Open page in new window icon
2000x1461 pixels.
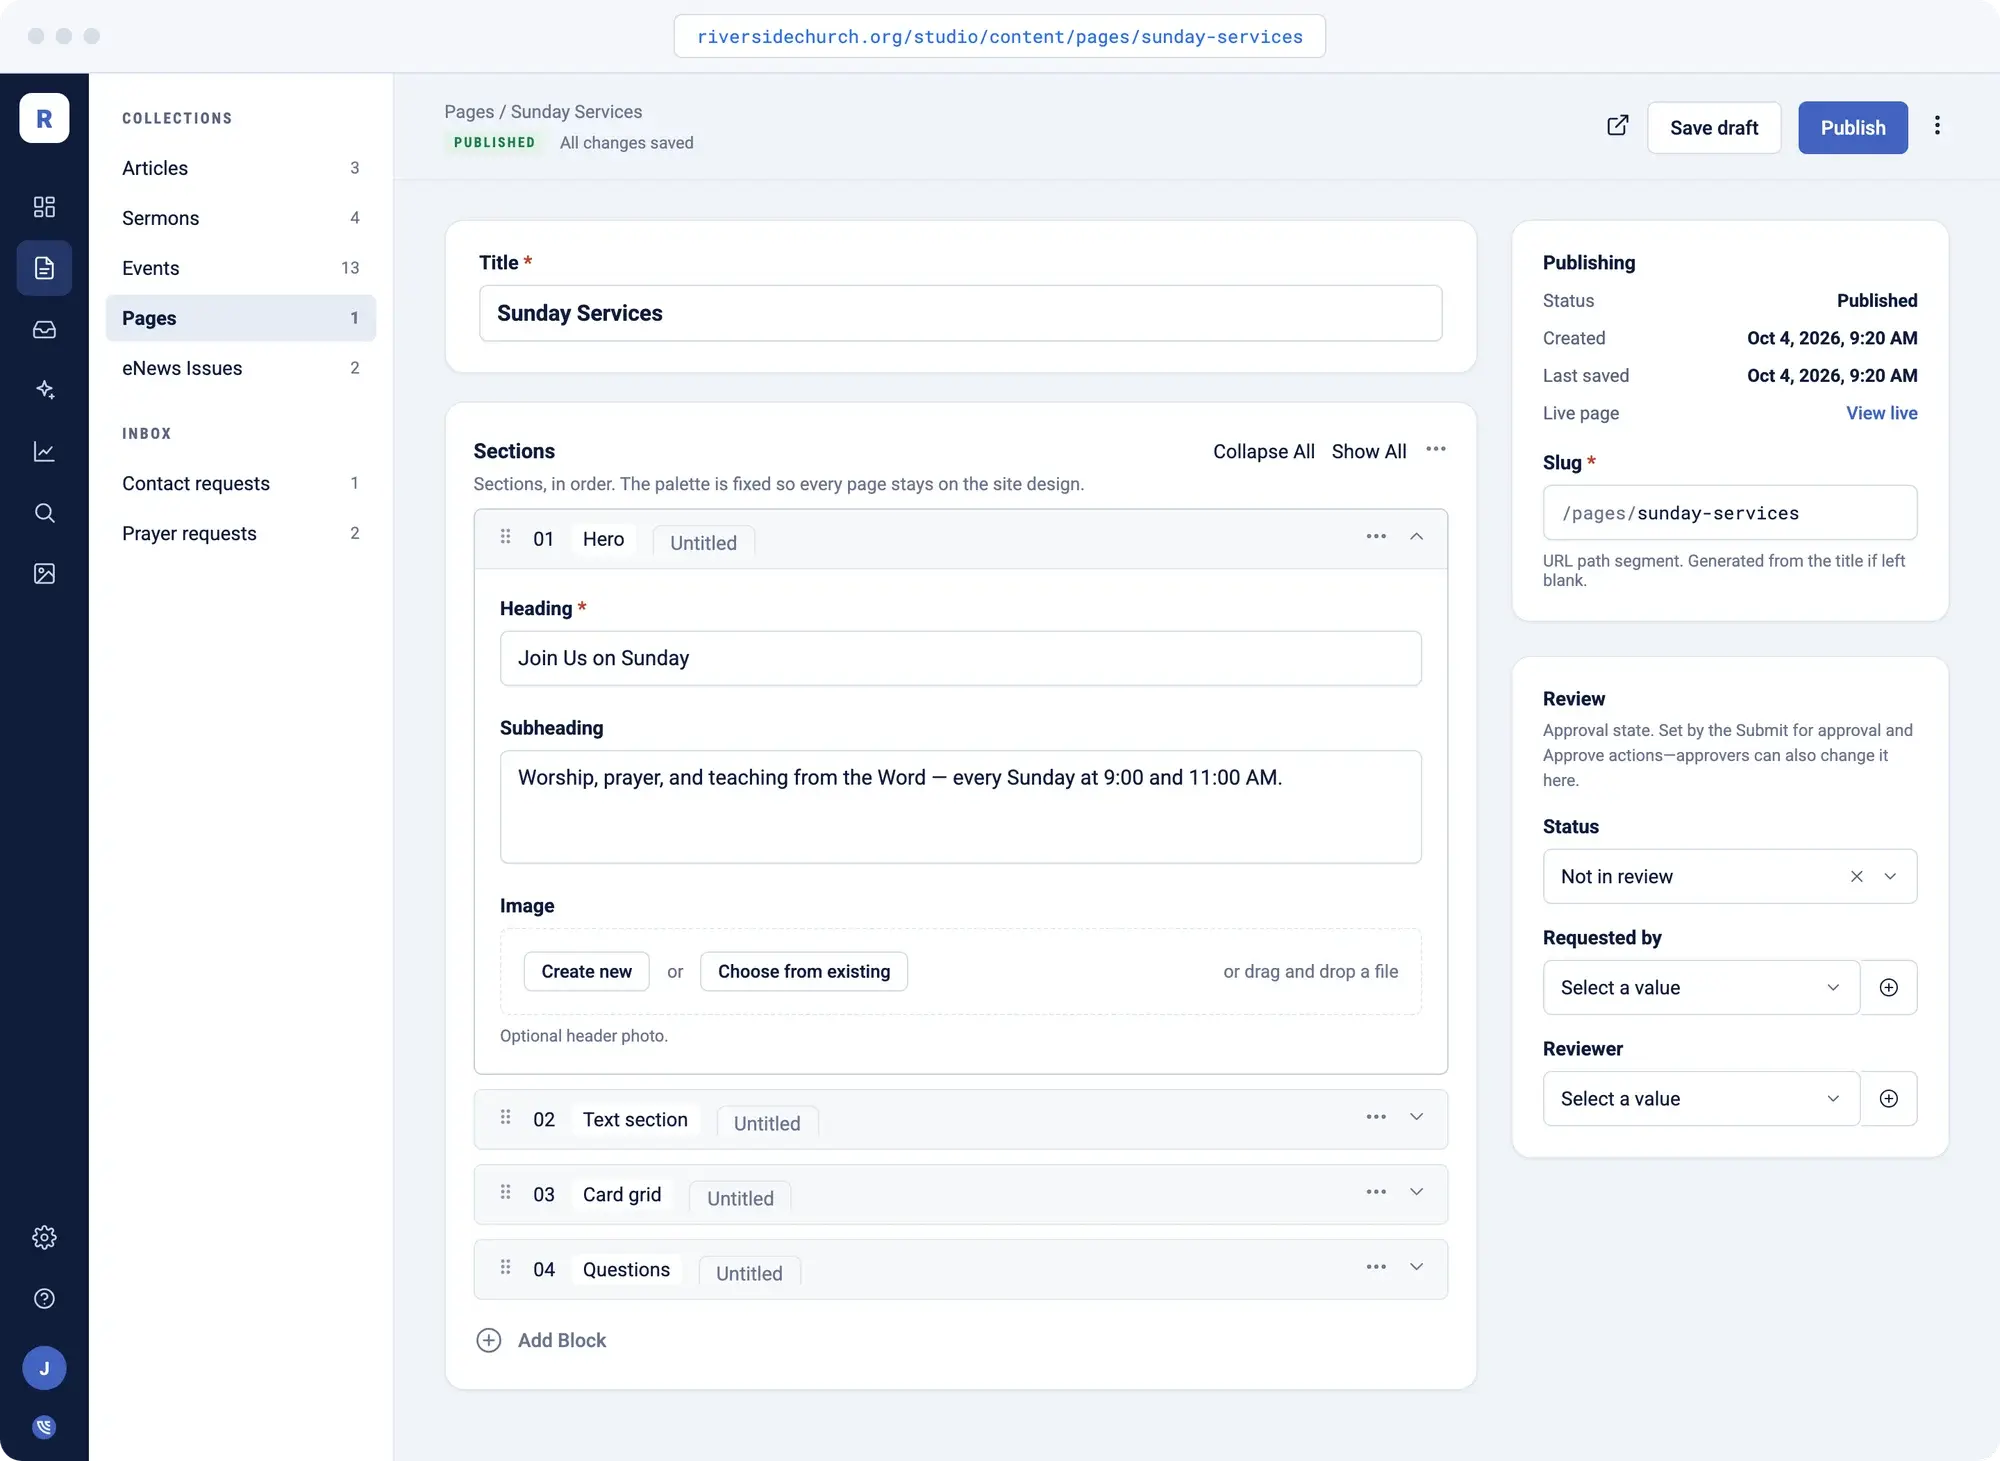[1617, 126]
